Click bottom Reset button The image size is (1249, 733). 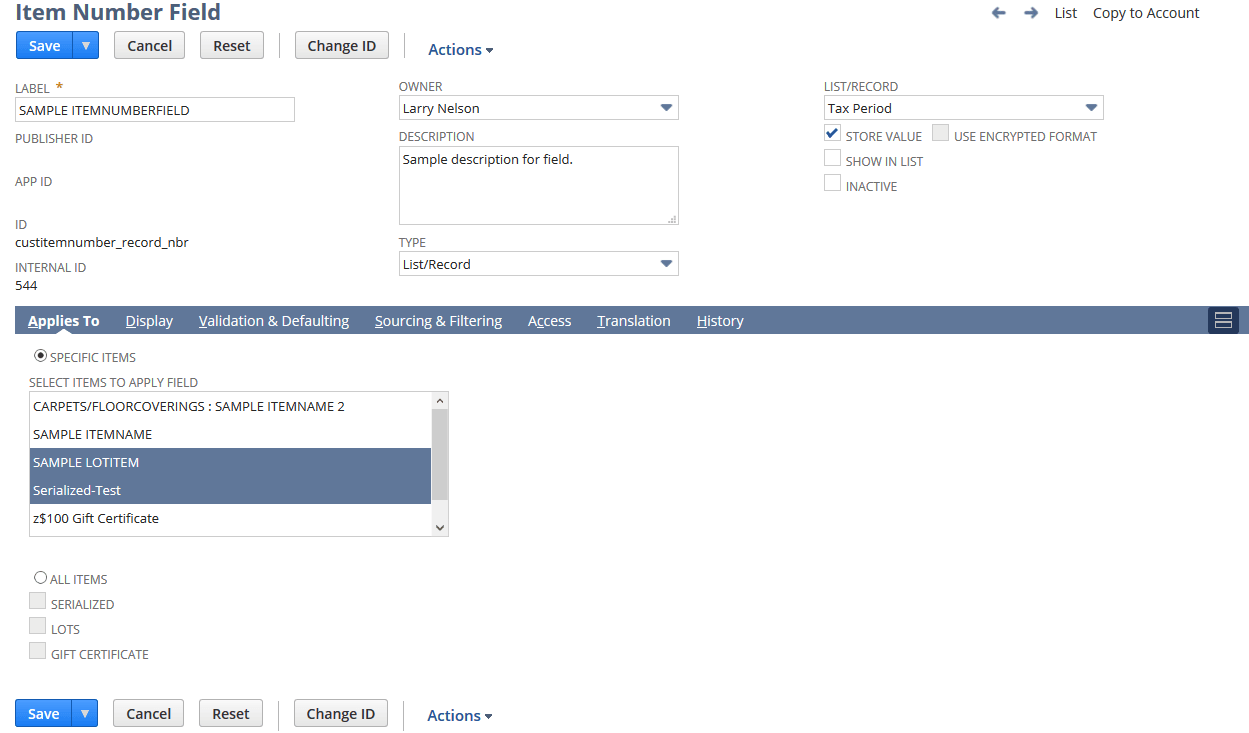pyautogui.click(x=231, y=714)
